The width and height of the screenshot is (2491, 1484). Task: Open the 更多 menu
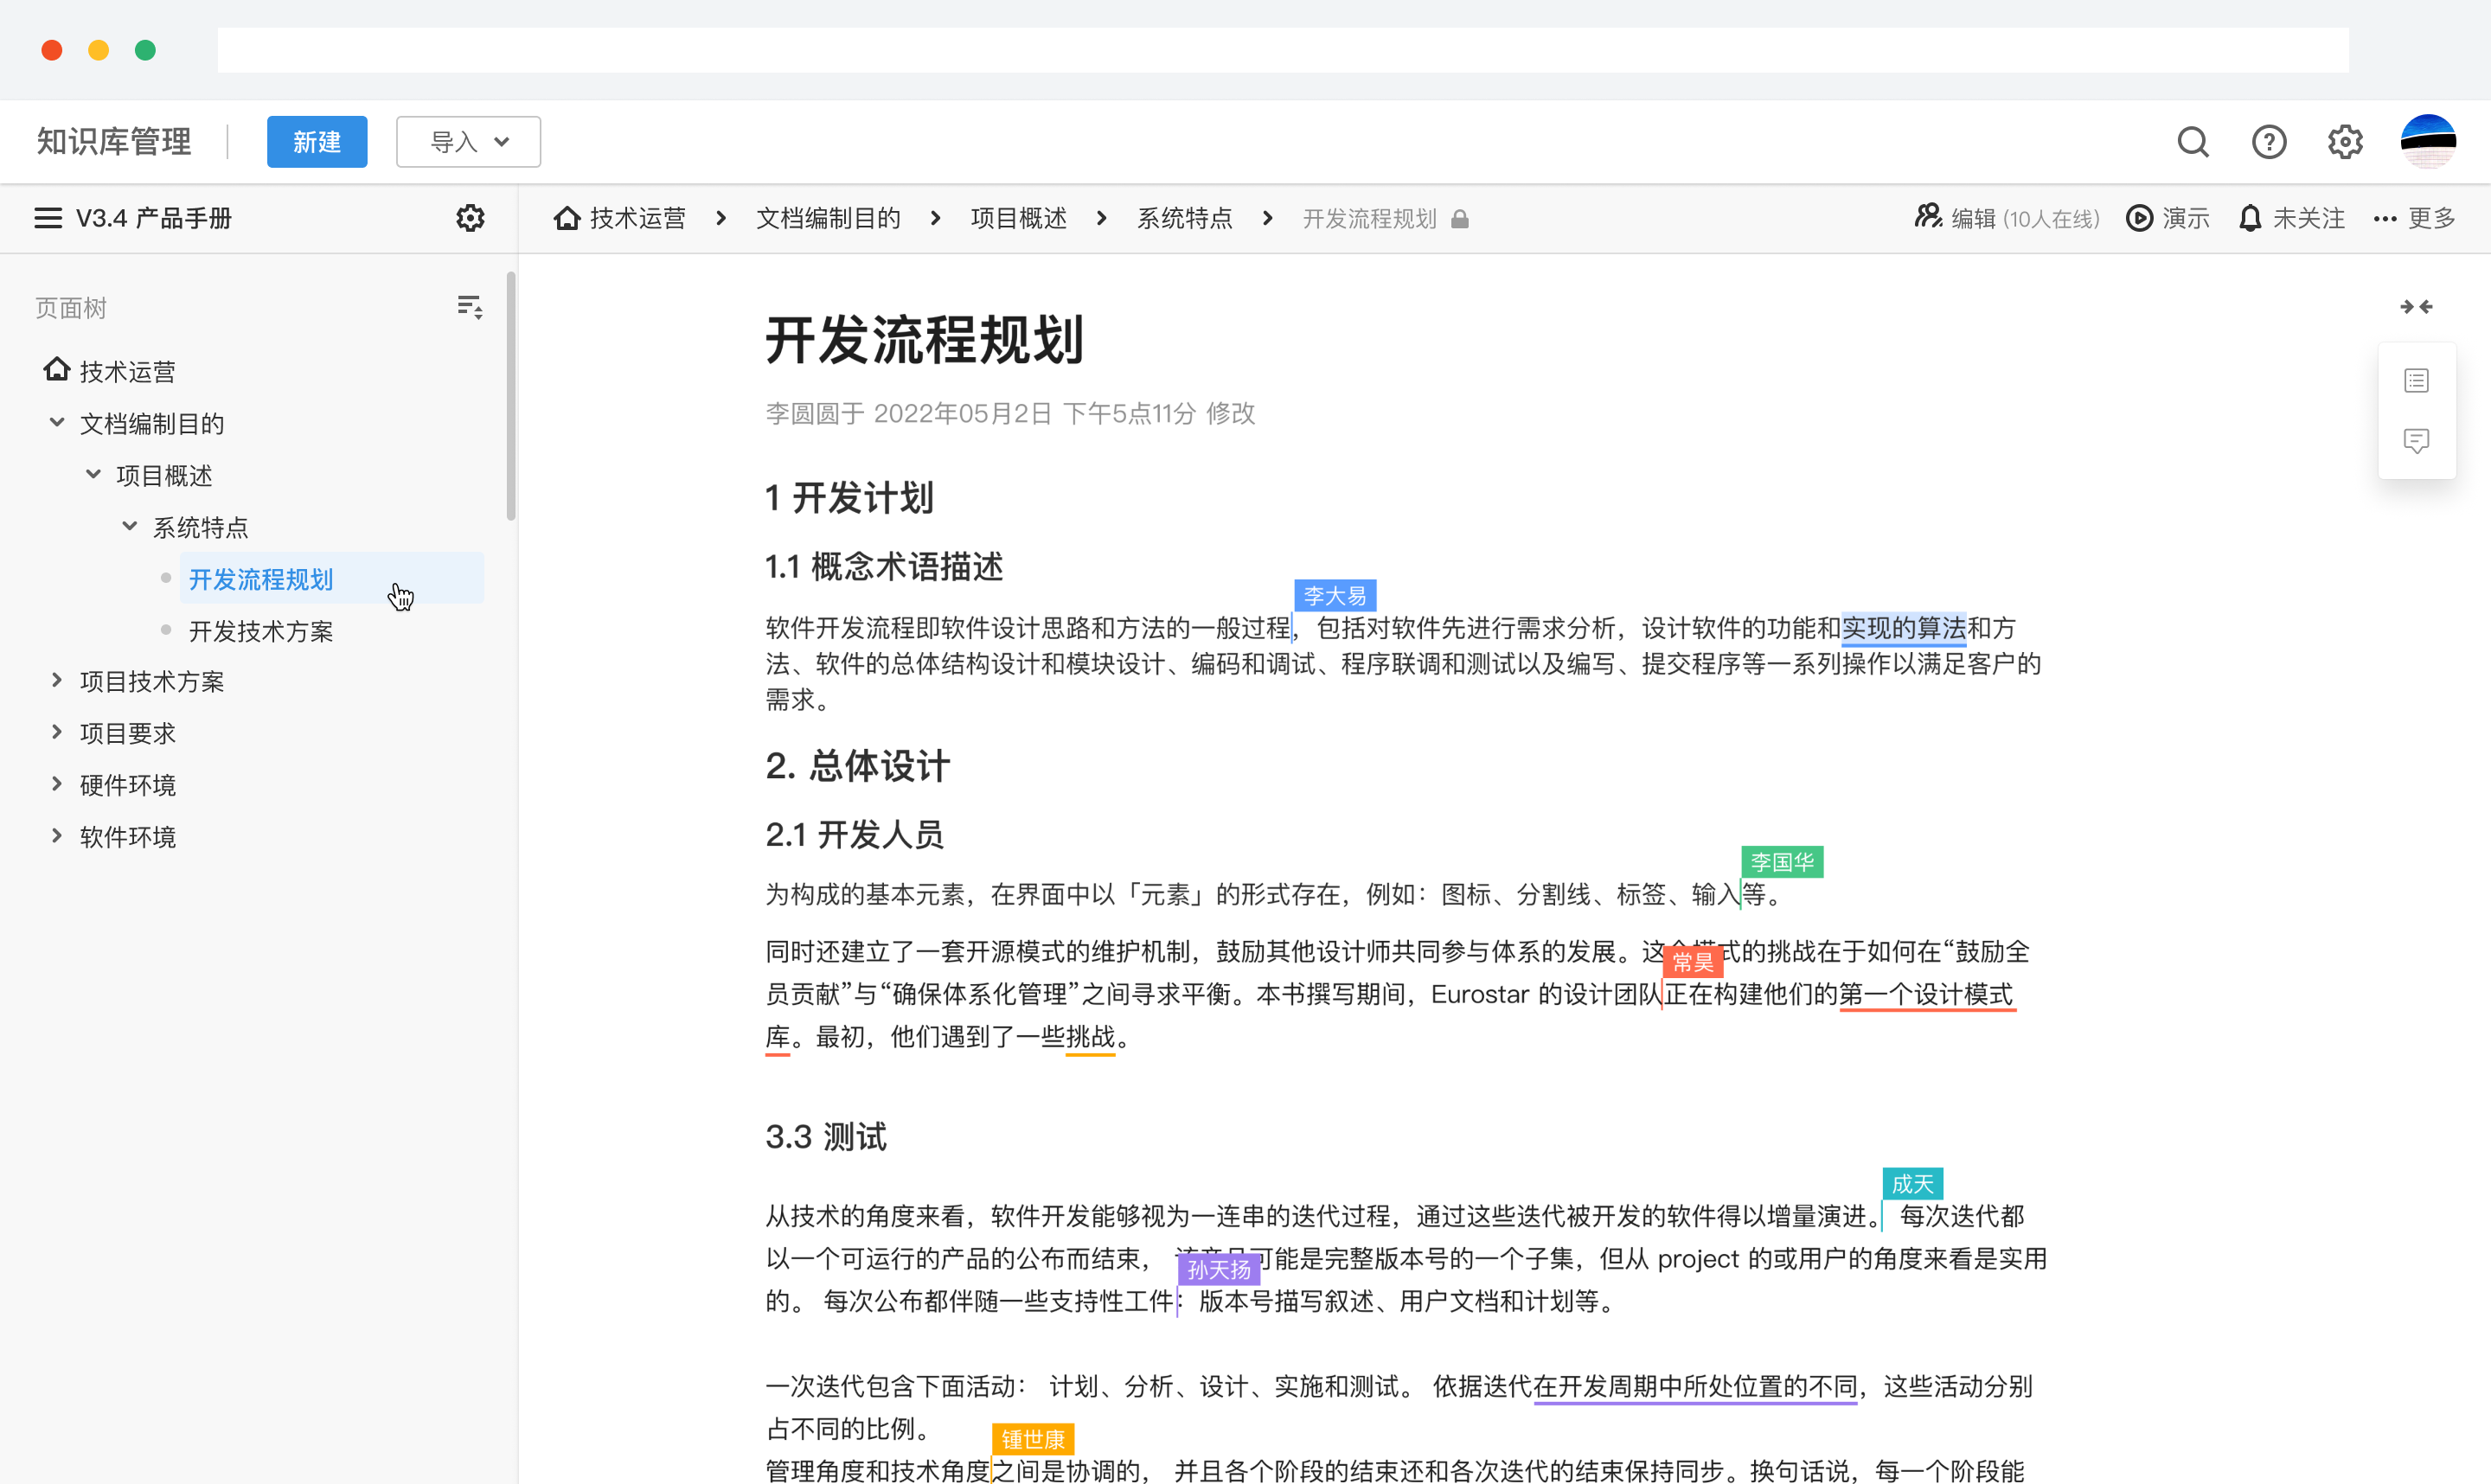click(2413, 218)
